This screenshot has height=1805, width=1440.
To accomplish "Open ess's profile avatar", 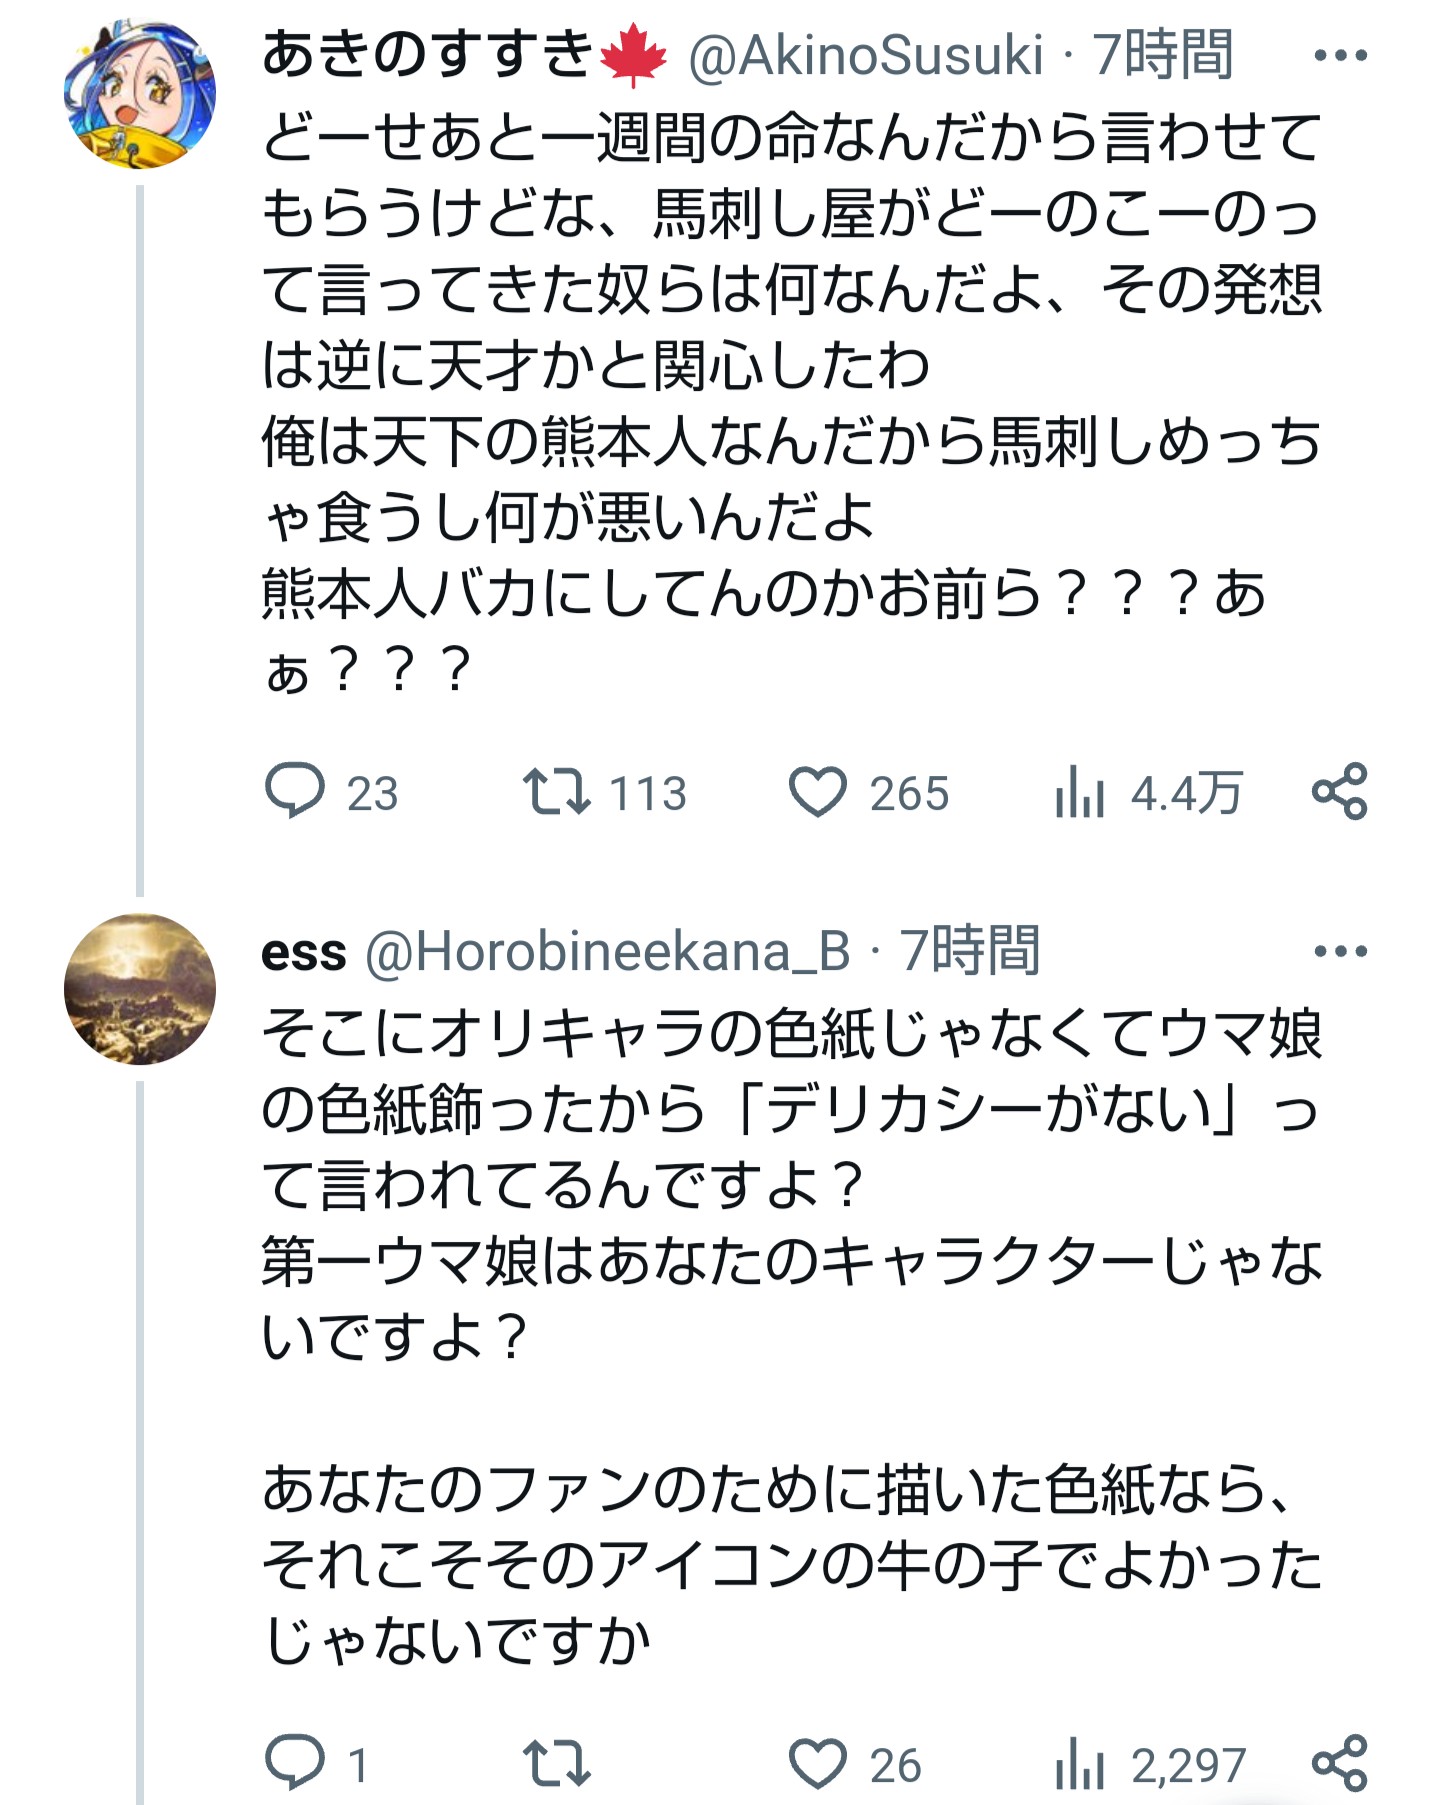I will 140,989.
